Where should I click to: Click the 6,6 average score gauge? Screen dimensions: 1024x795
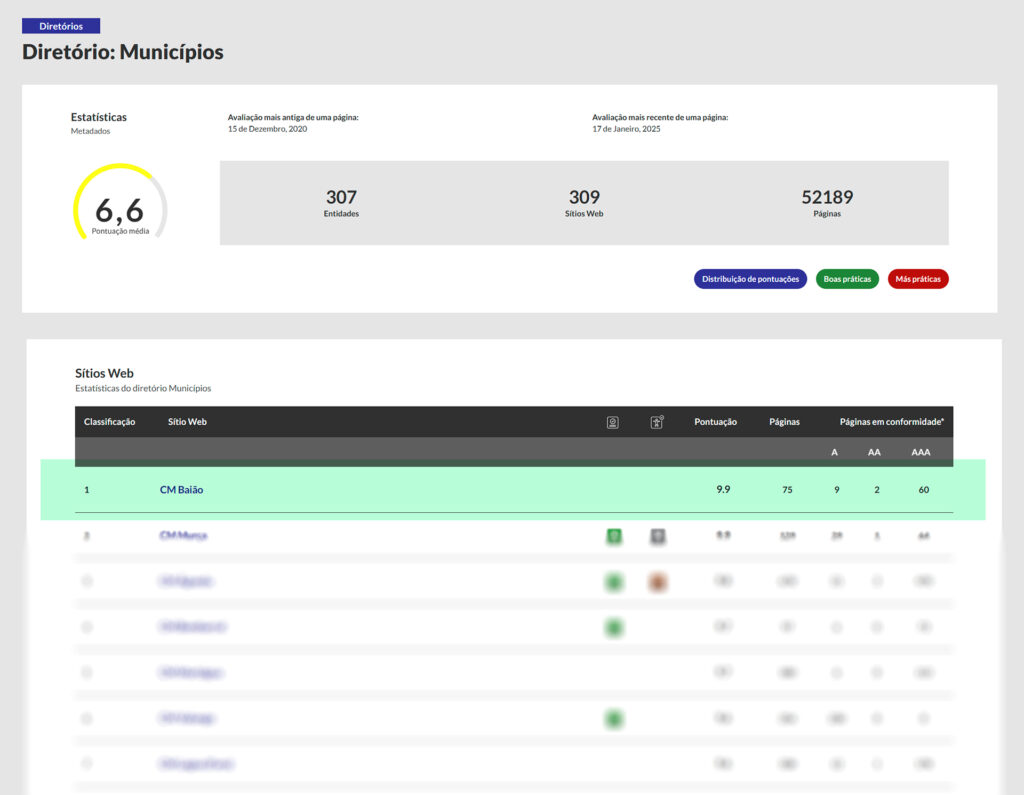point(120,210)
